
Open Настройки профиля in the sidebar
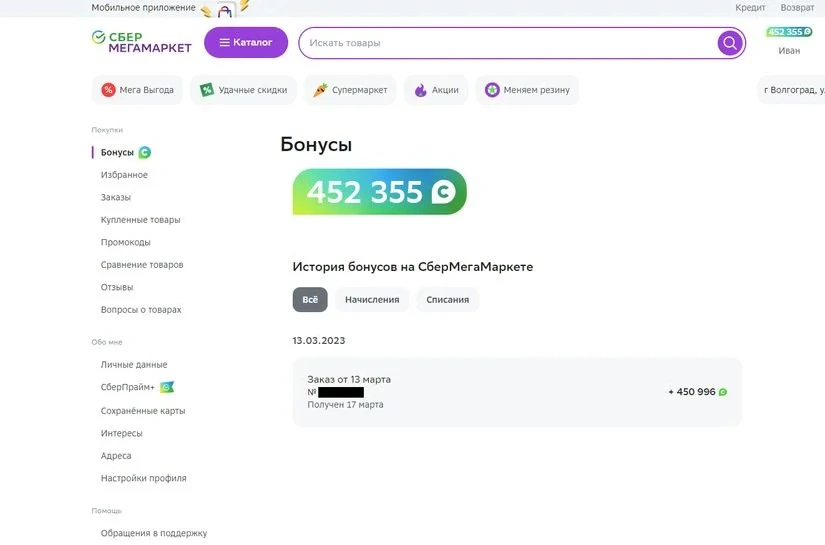144,478
